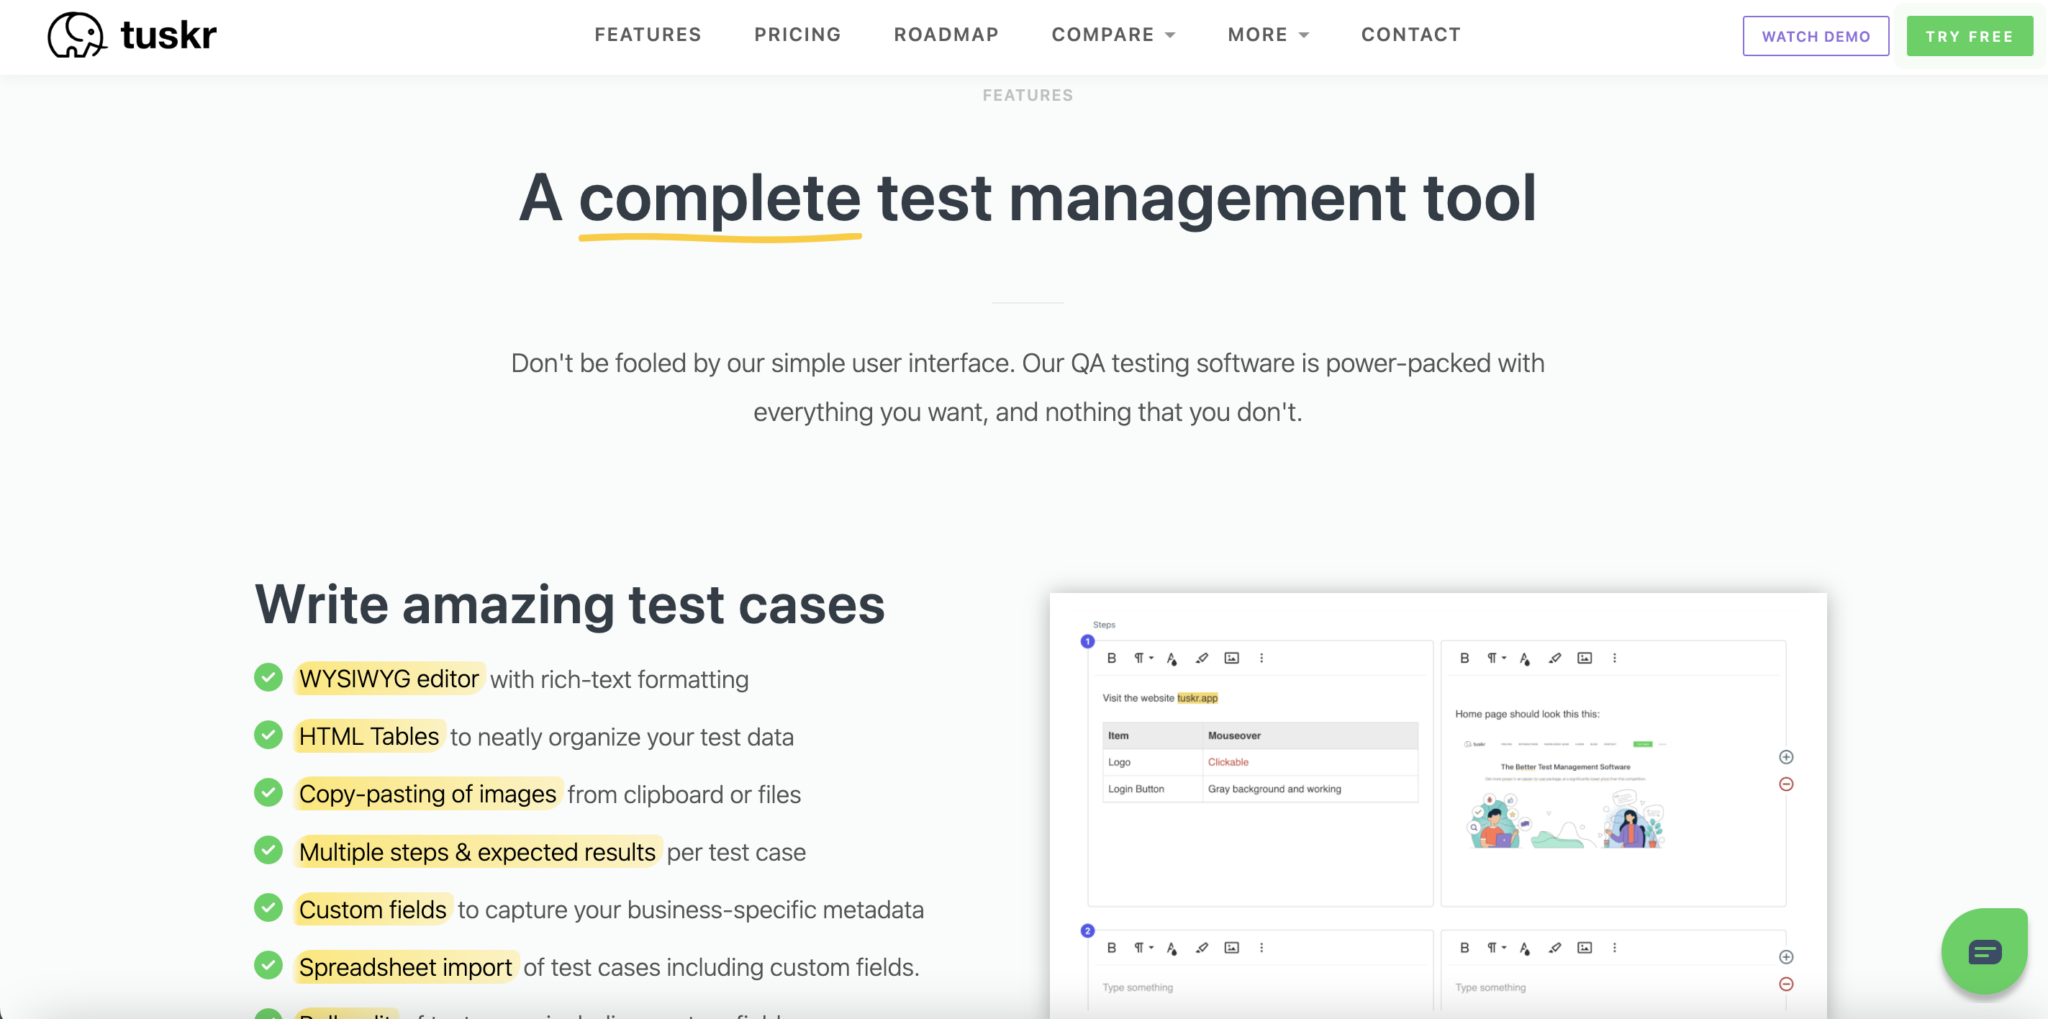Expand the Compare dropdown menu
The height and width of the screenshot is (1019, 2048).
[1113, 35]
